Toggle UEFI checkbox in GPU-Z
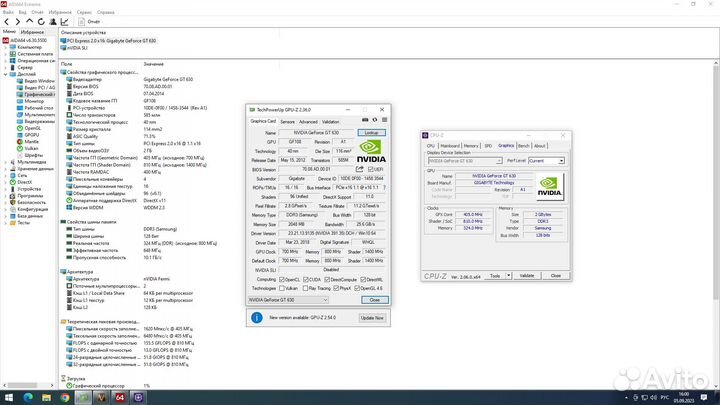 pyautogui.click(x=371, y=169)
